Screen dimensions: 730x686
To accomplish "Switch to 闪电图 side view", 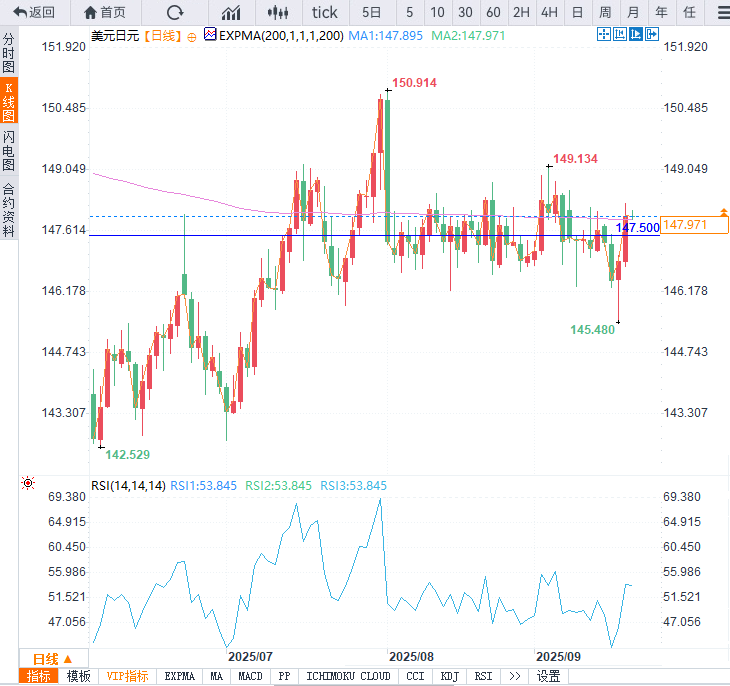I will (9, 150).
